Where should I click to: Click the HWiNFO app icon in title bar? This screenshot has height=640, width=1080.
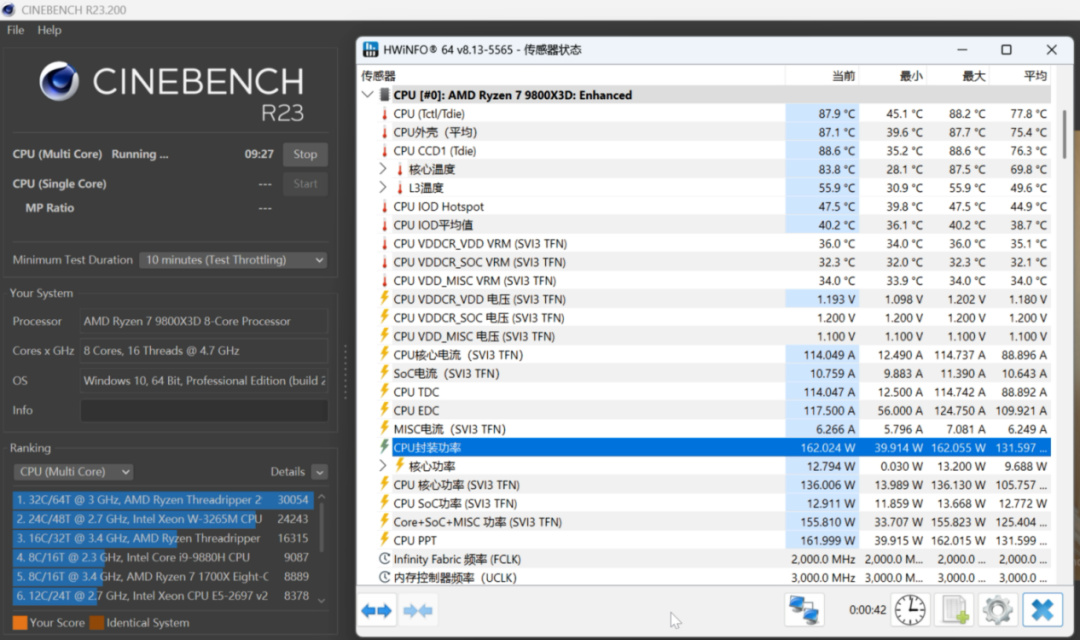[371, 50]
